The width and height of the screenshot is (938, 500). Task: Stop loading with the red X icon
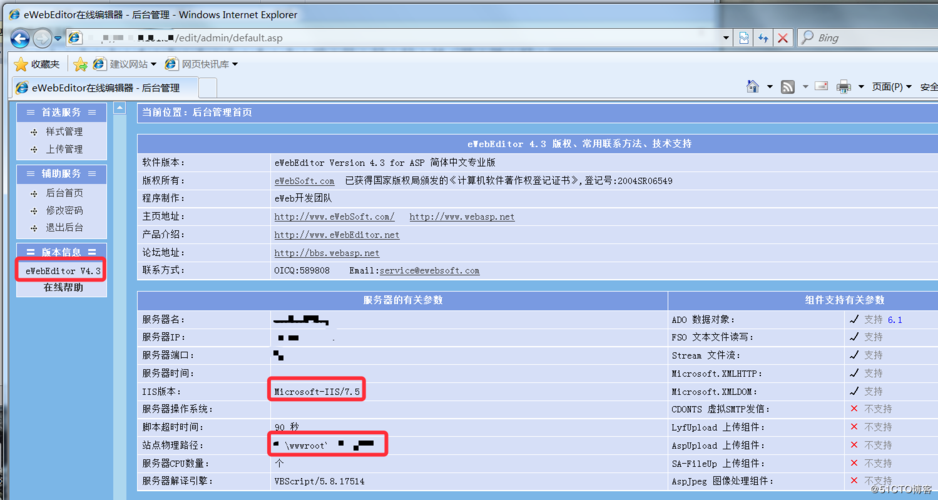[x=782, y=38]
